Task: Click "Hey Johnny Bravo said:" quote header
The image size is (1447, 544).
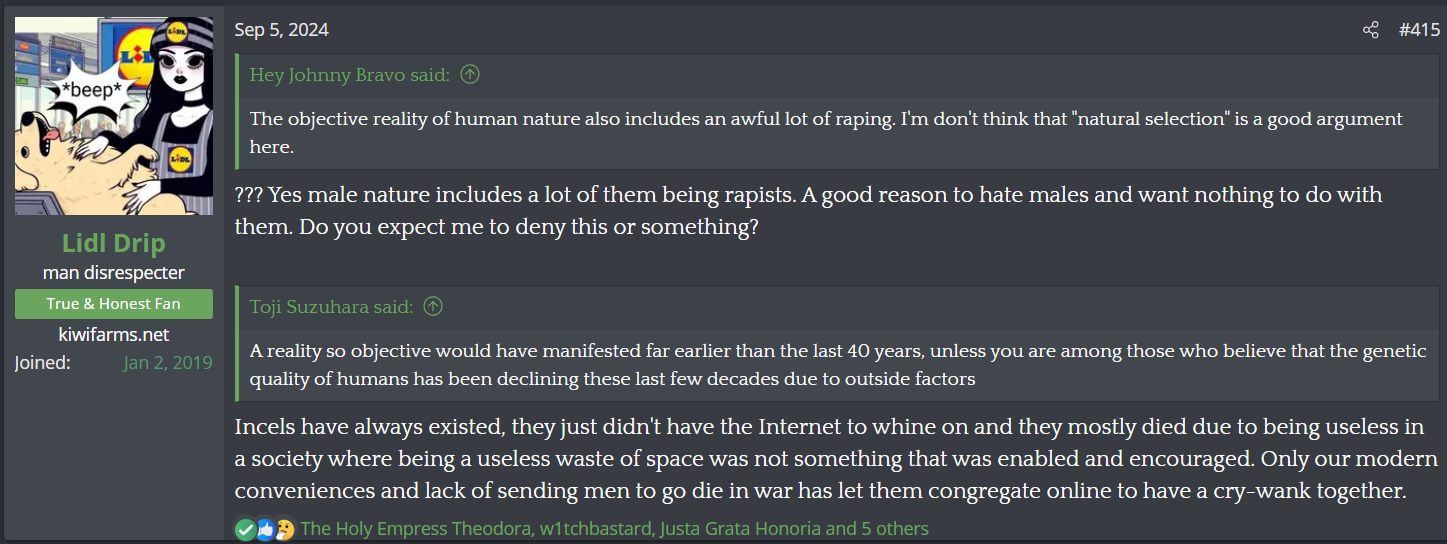Action: (x=350, y=74)
